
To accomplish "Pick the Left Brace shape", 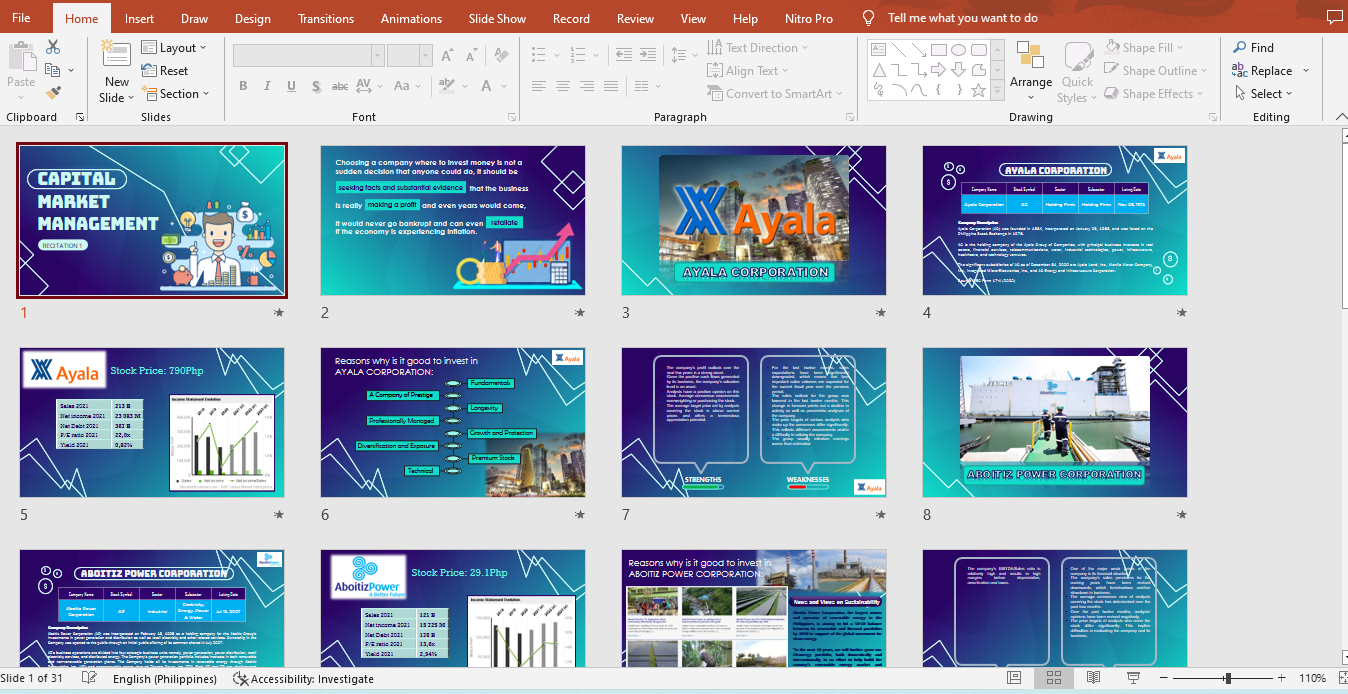I will [938, 89].
